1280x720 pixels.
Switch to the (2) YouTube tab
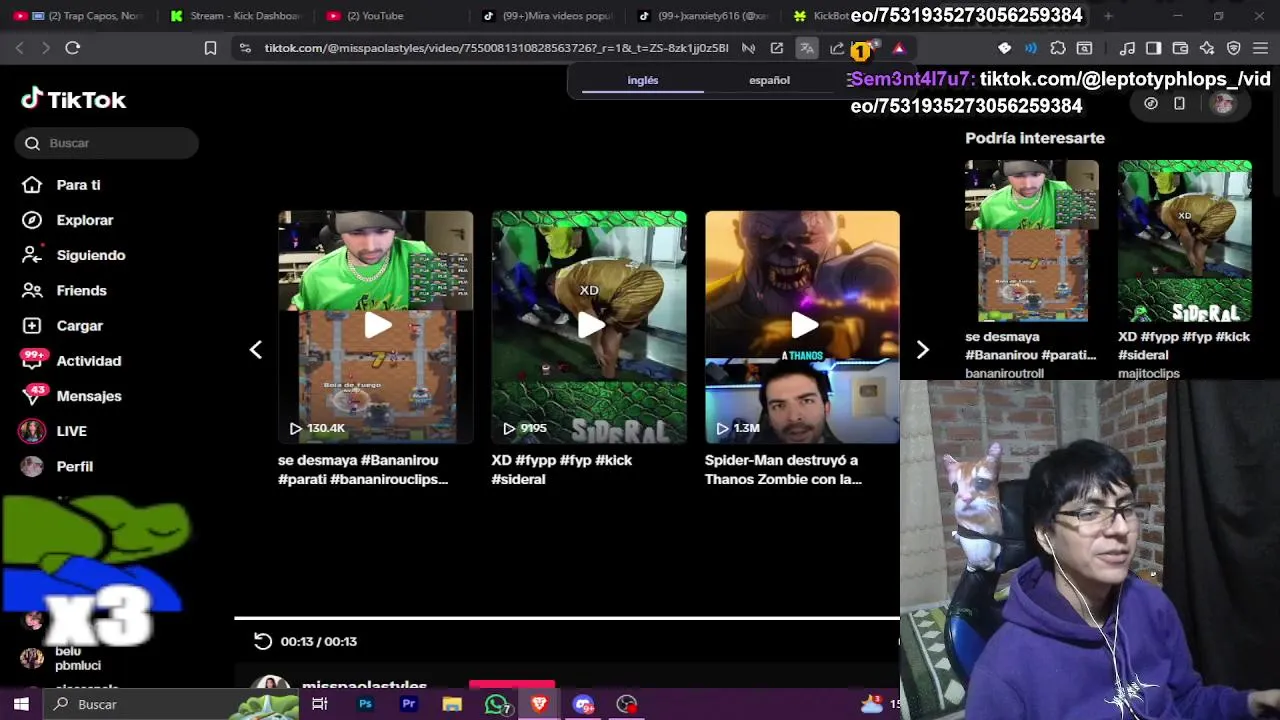[x=390, y=16]
